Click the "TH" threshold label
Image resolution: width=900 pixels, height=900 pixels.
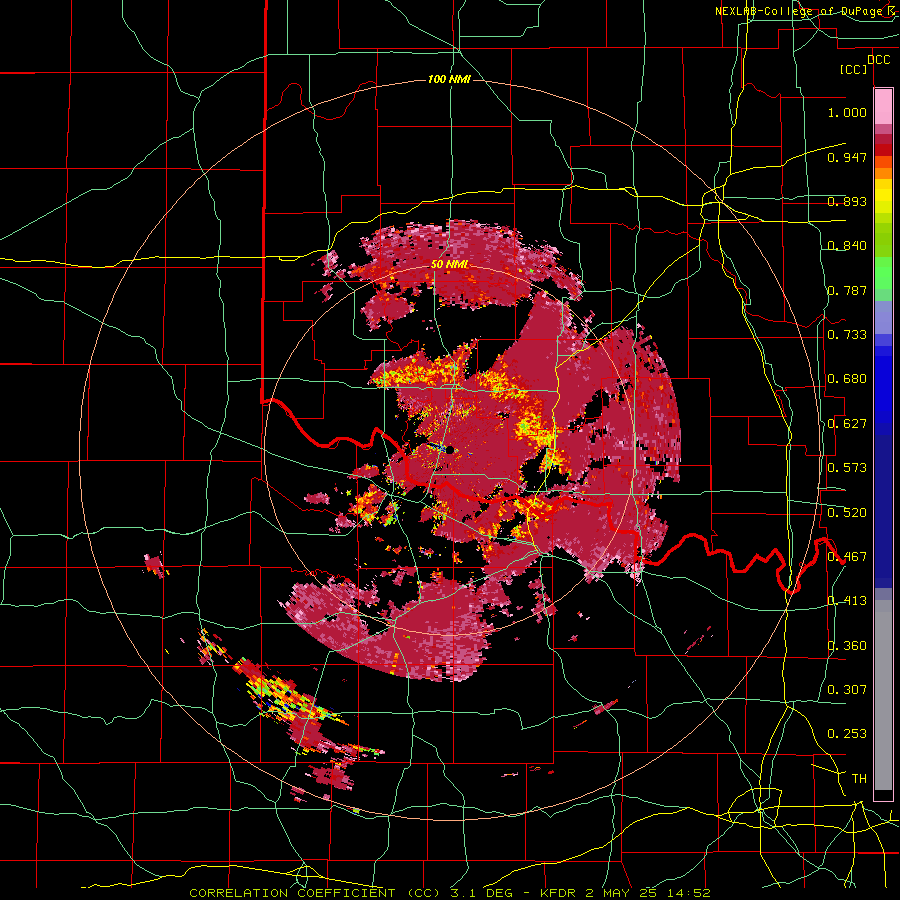coord(859,779)
